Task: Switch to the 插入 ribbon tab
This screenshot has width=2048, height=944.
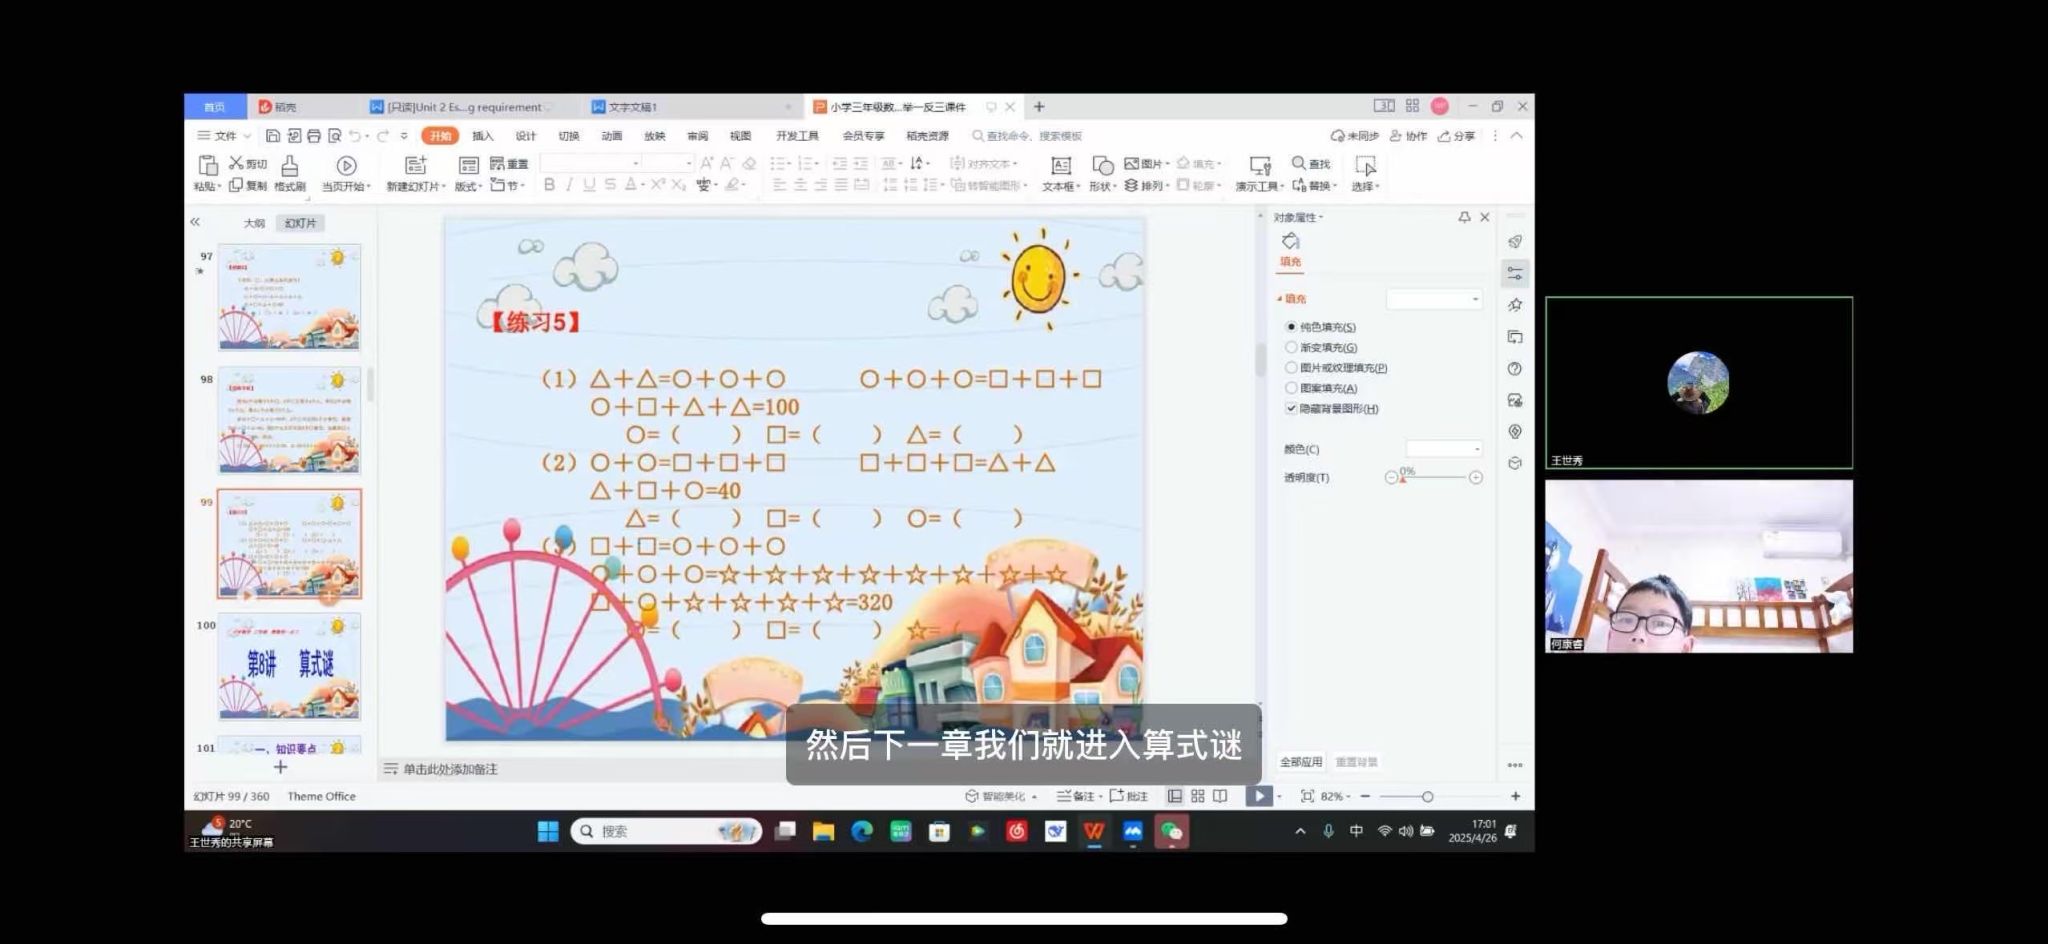Action: point(483,136)
